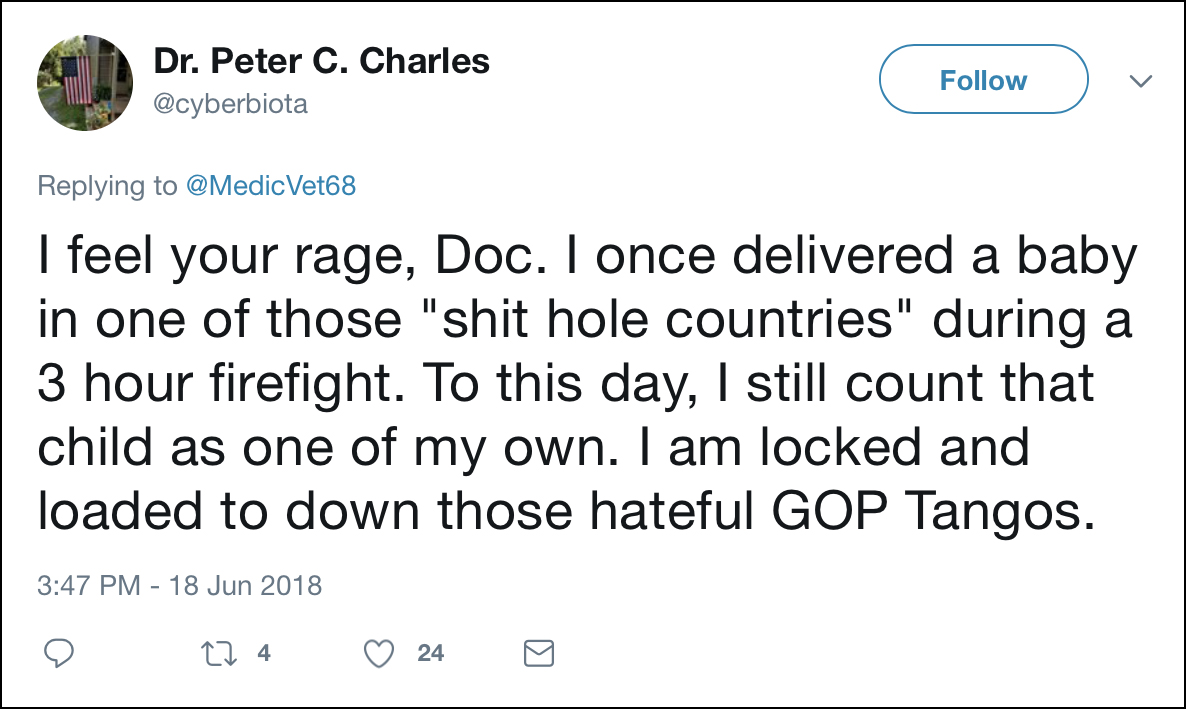Send tweet via the envelope message icon
Screen dimensions: 1186x709
click(539, 653)
